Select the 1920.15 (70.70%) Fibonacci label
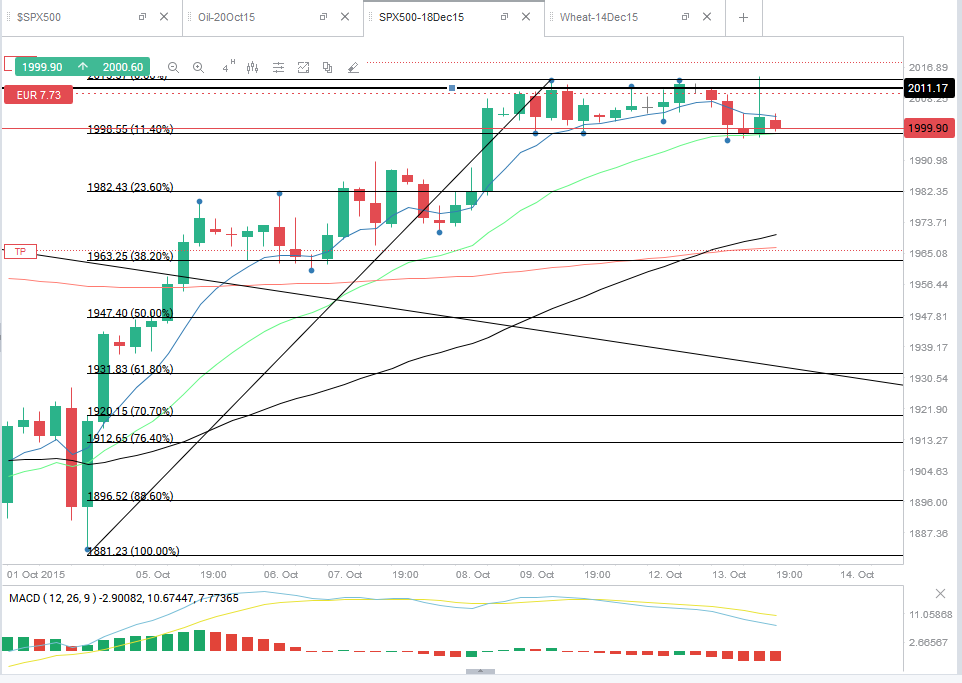This screenshot has width=962, height=683. click(x=130, y=411)
